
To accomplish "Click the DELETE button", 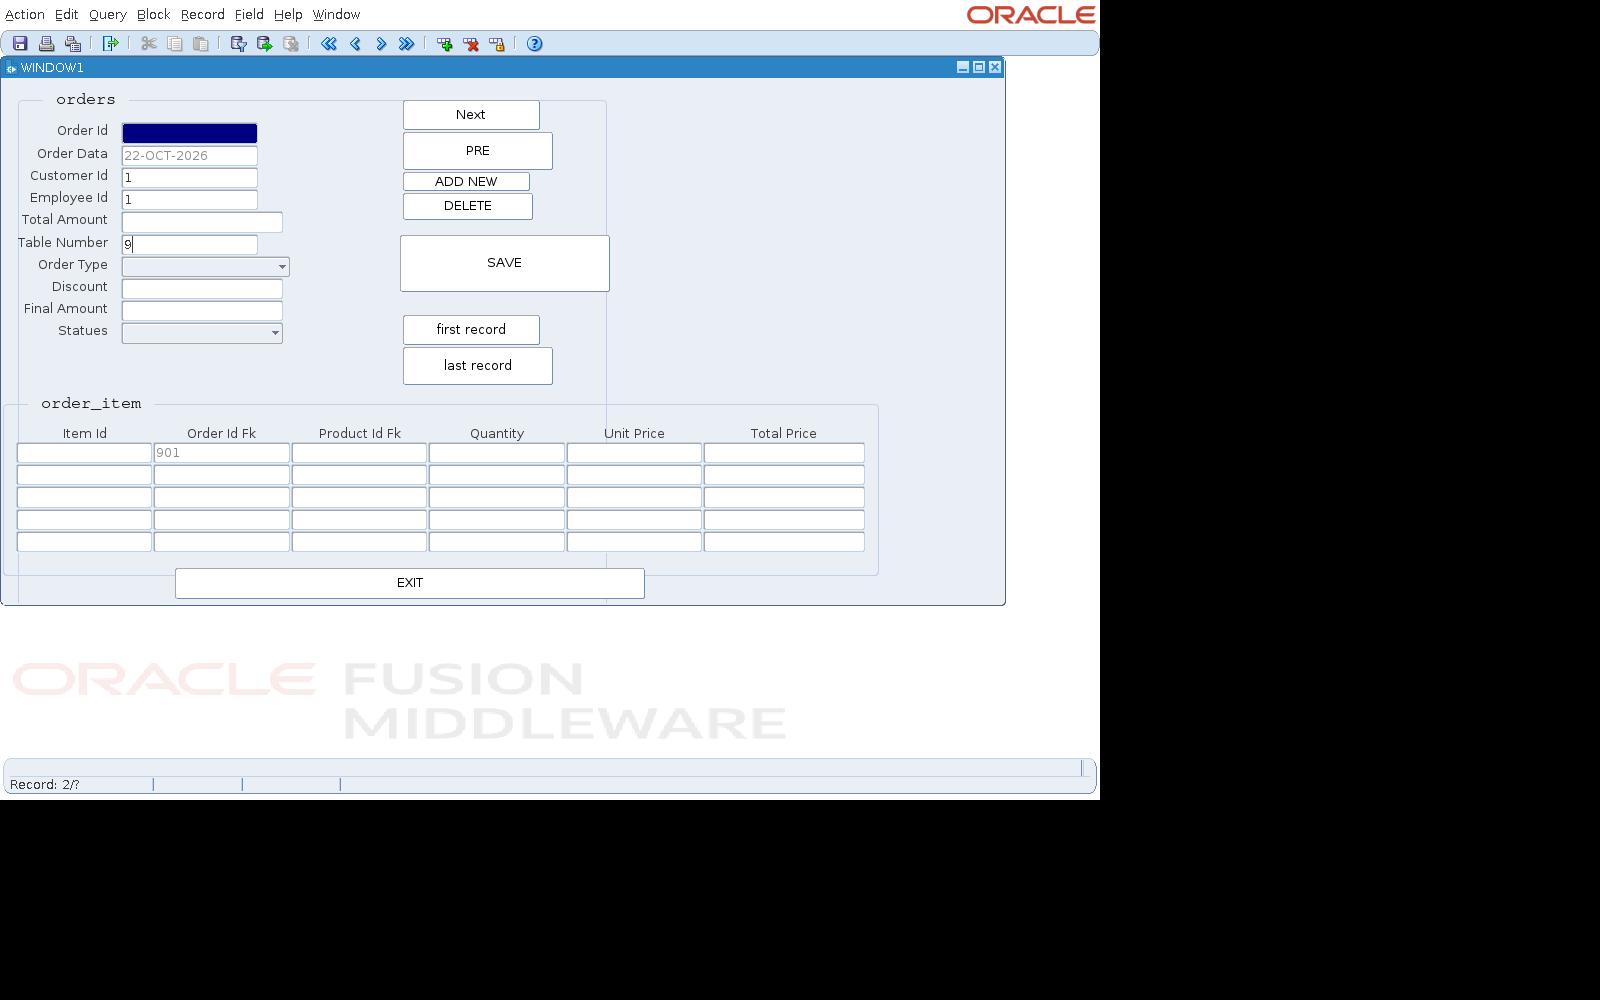I will [468, 206].
